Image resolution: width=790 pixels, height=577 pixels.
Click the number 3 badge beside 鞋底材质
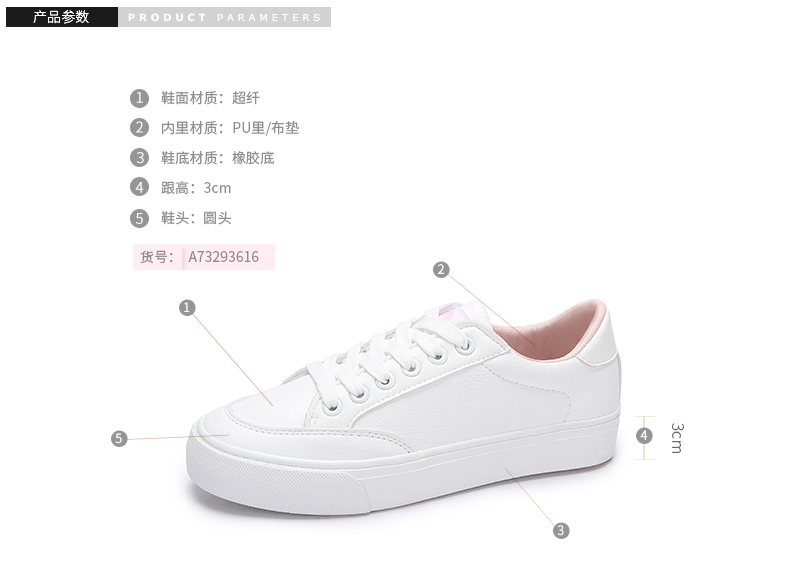(140, 158)
